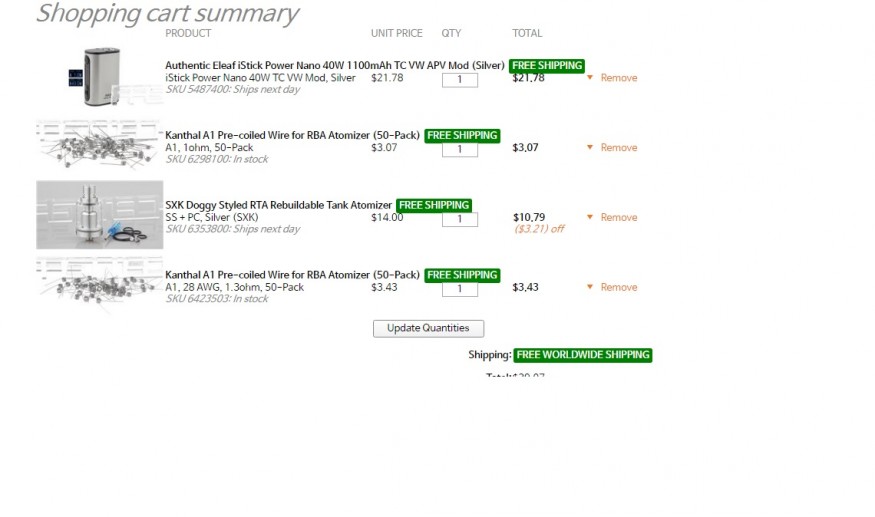
Task: Edit quantity field for 1ohm Kanthal wire
Action: (x=460, y=150)
